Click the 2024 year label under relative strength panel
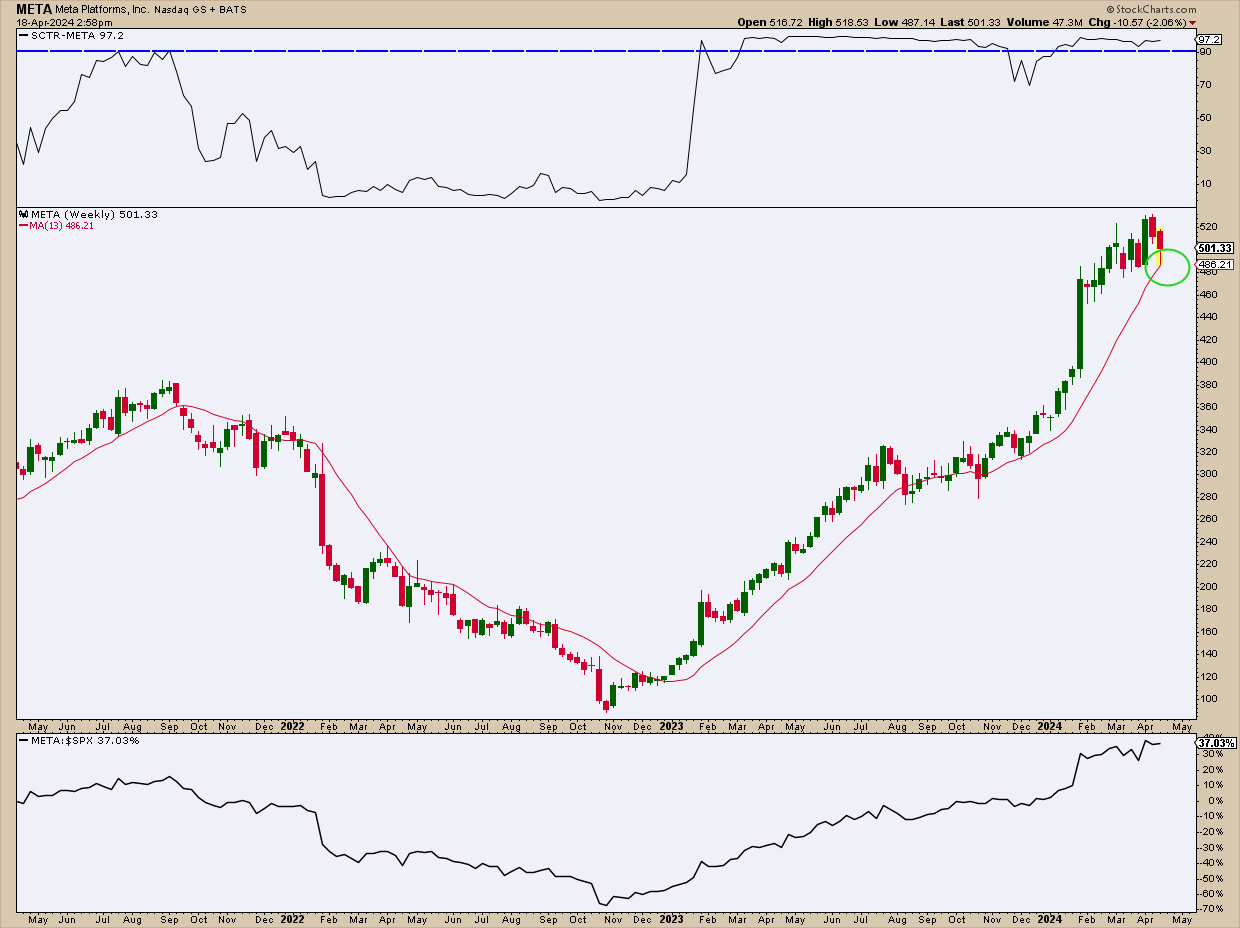Viewport: 1240px width, 928px height. click(1052, 918)
